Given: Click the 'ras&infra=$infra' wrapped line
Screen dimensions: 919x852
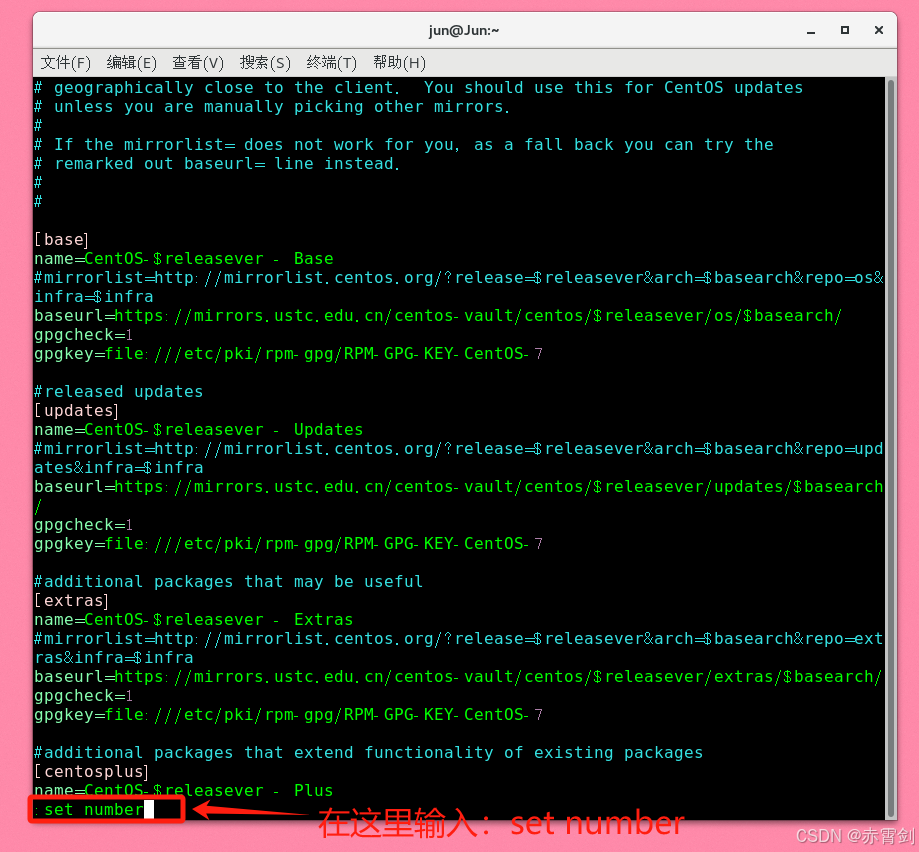Looking at the screenshot, I should [114, 657].
